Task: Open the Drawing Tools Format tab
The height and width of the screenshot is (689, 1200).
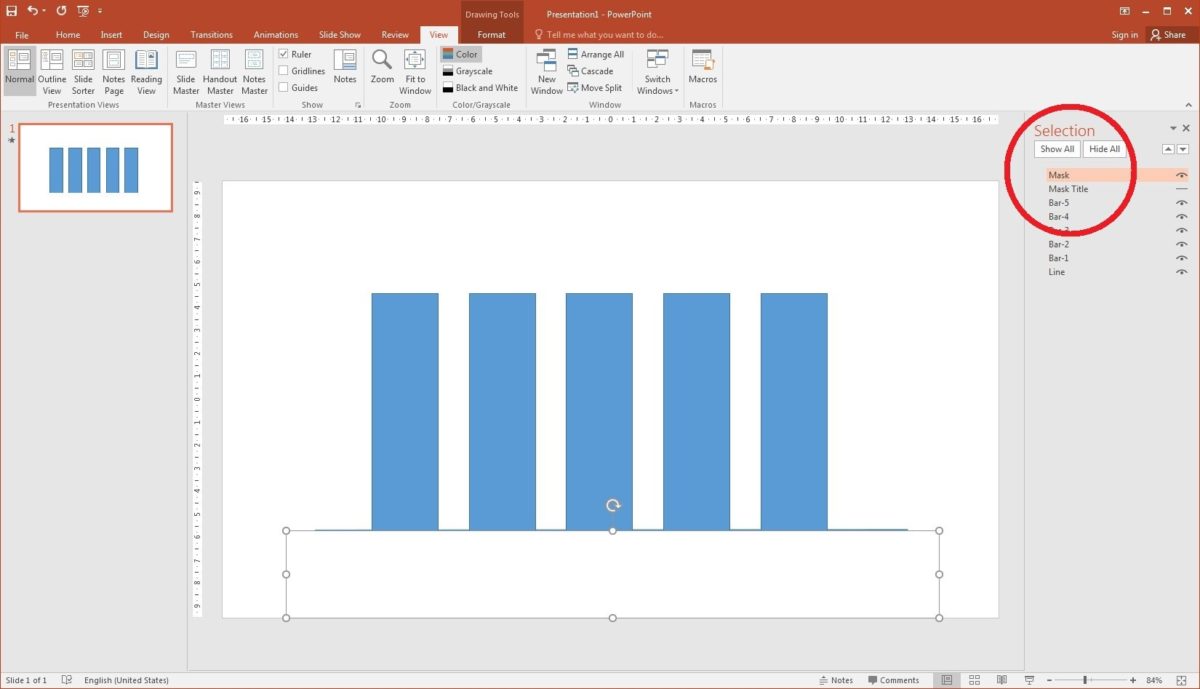Action: point(491,33)
